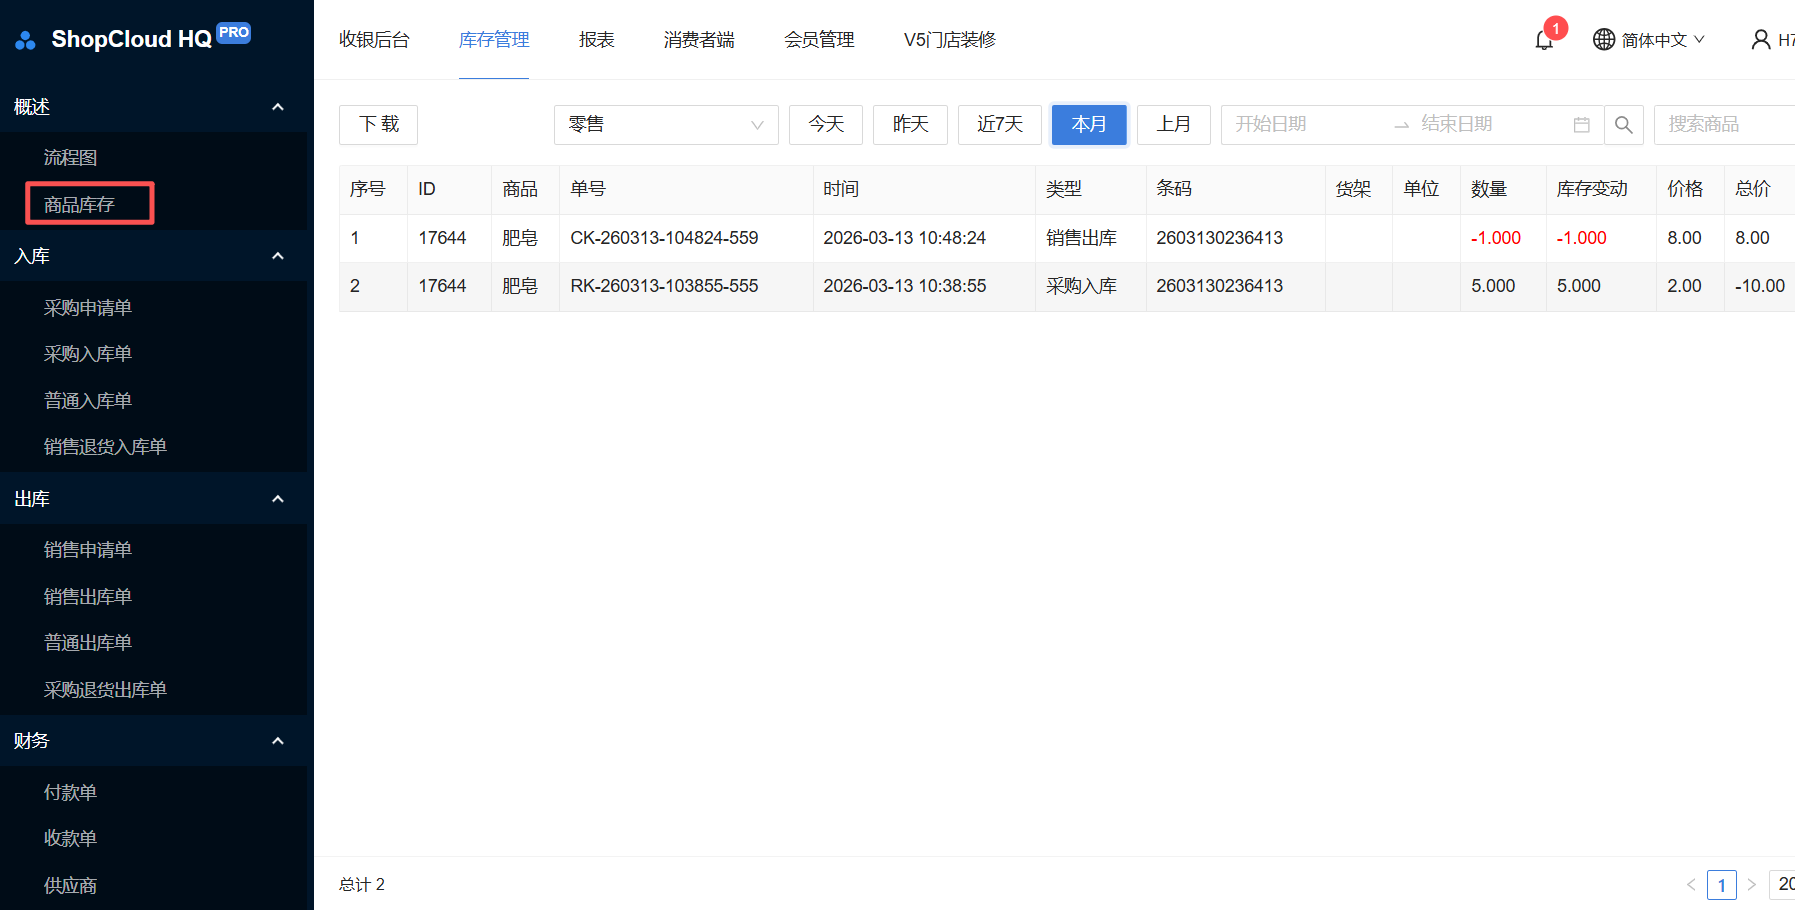This screenshot has width=1795, height=910.
Task: Open 采购入库单 in sidebar
Action: coord(88,354)
